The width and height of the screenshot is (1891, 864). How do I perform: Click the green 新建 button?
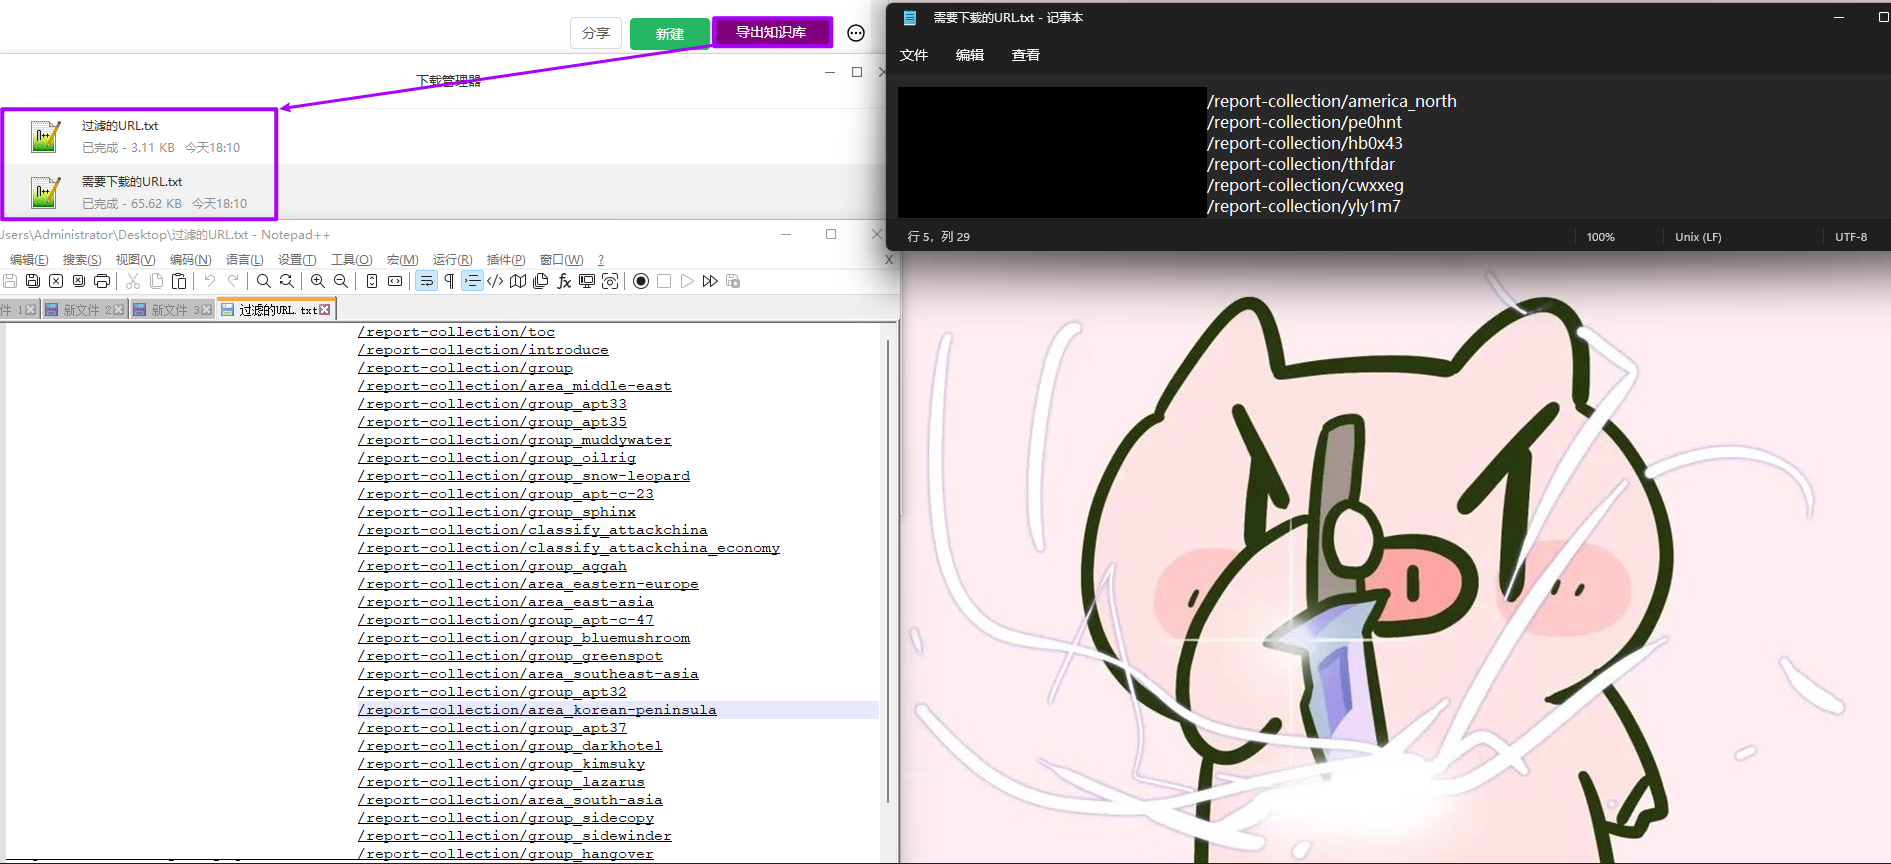click(670, 33)
